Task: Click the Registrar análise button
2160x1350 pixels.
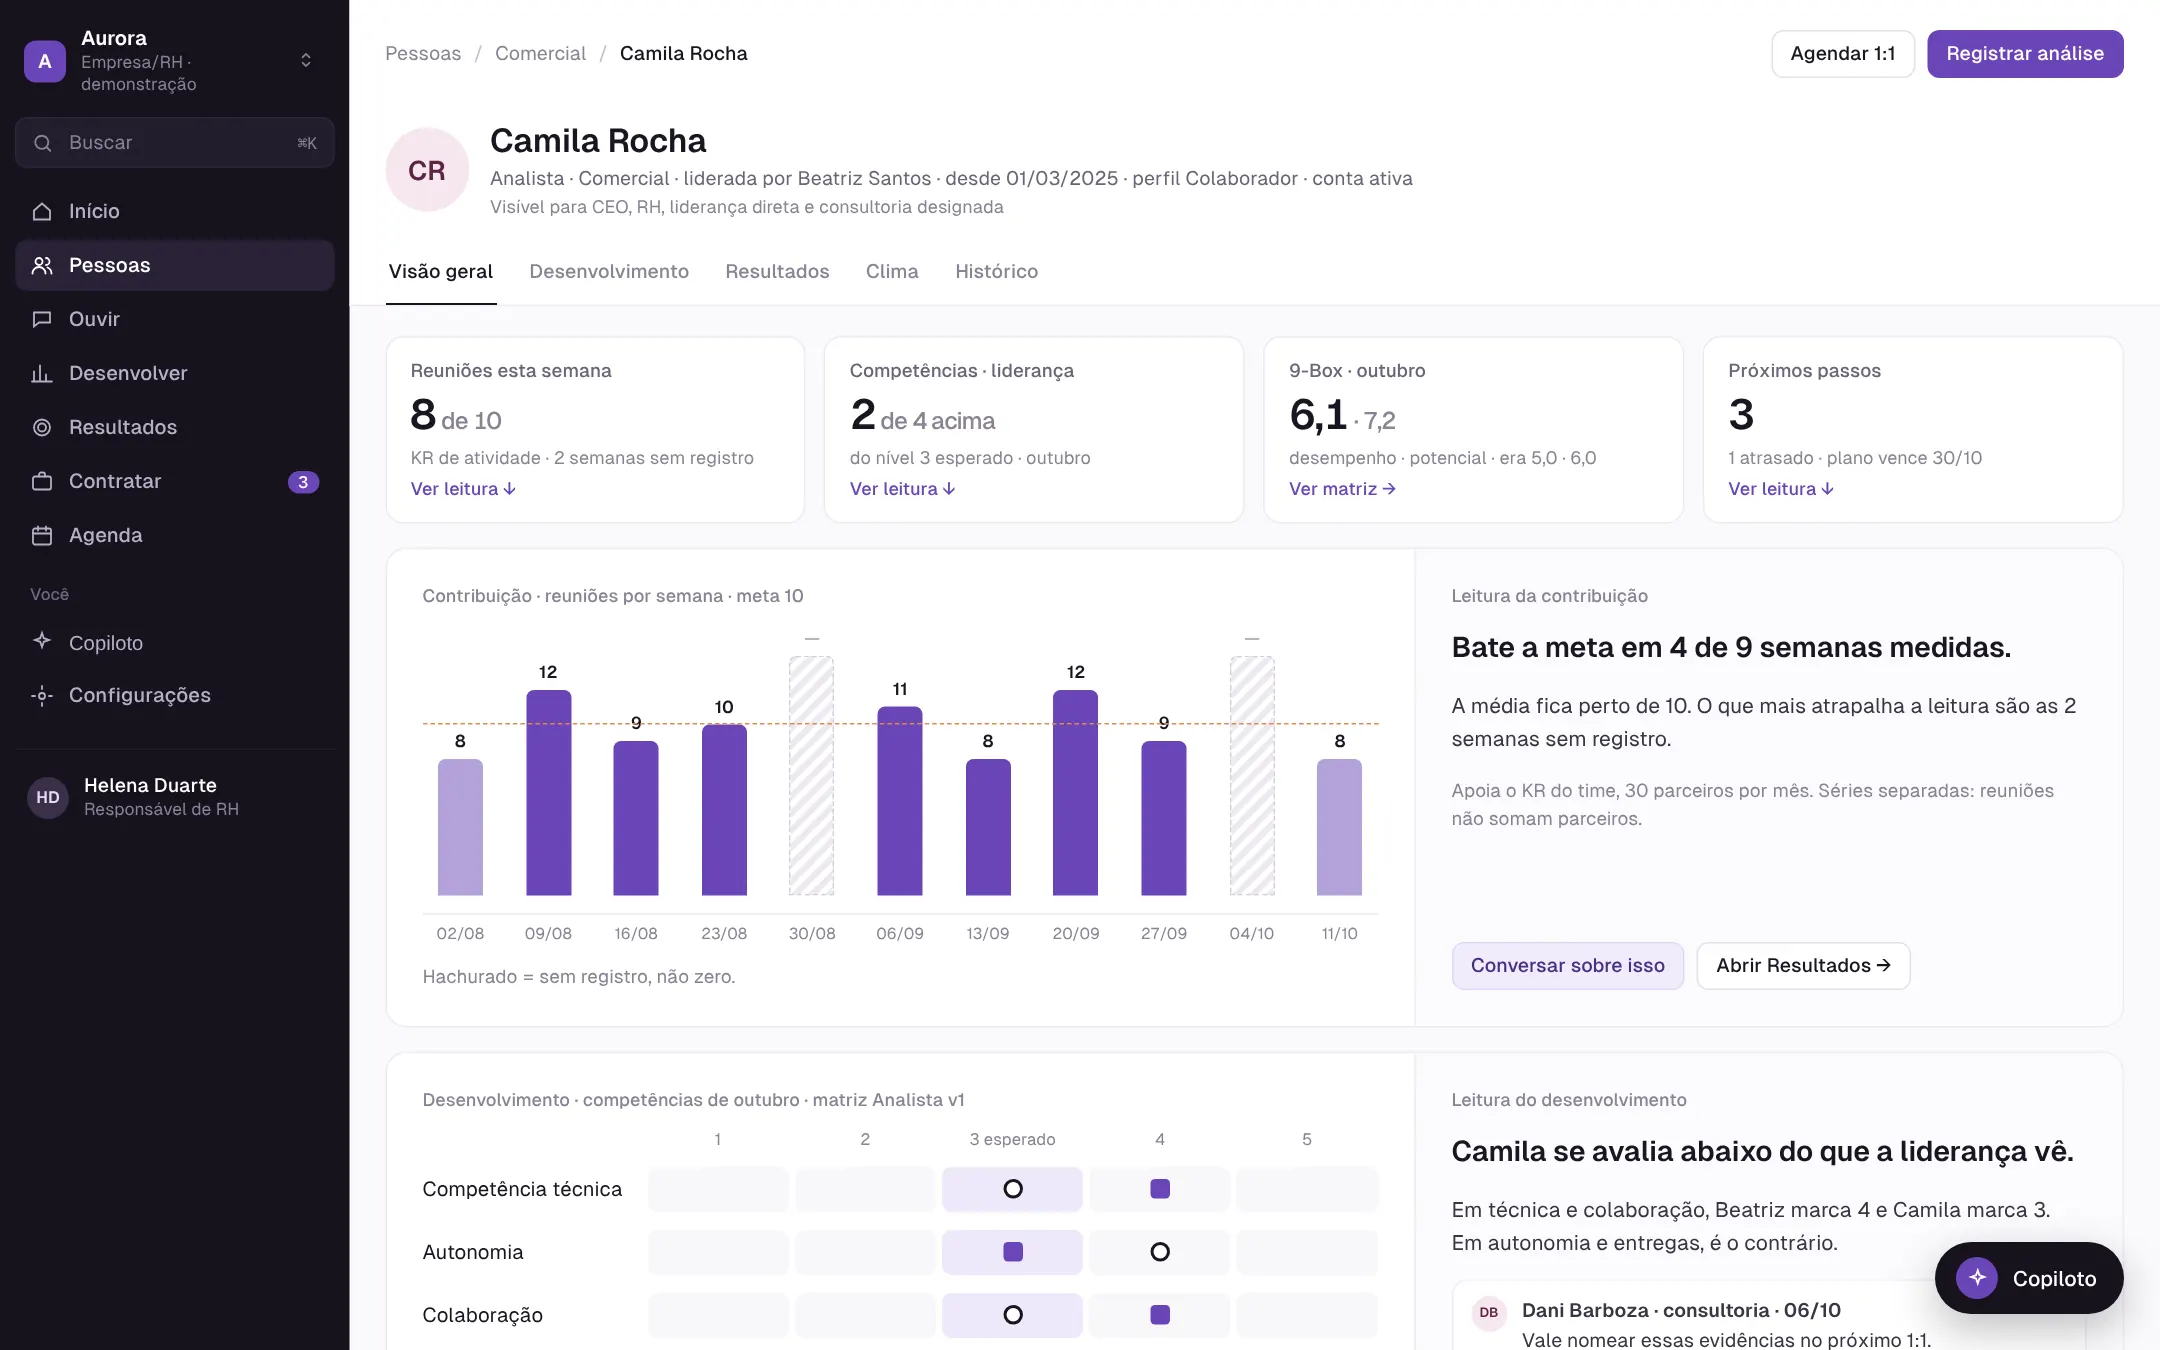Action: [x=2025, y=53]
